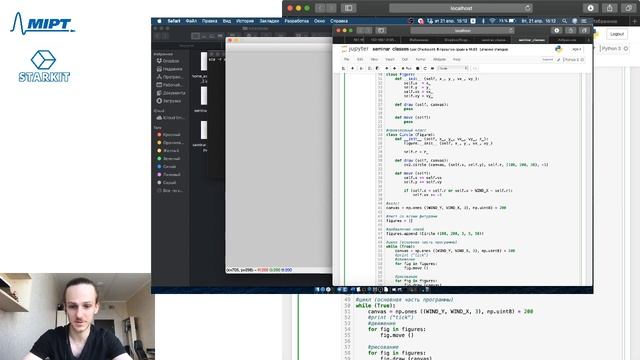Click the interrupt kernel stop icon
The height and width of the screenshot is (360, 640).
click(x=418, y=68)
